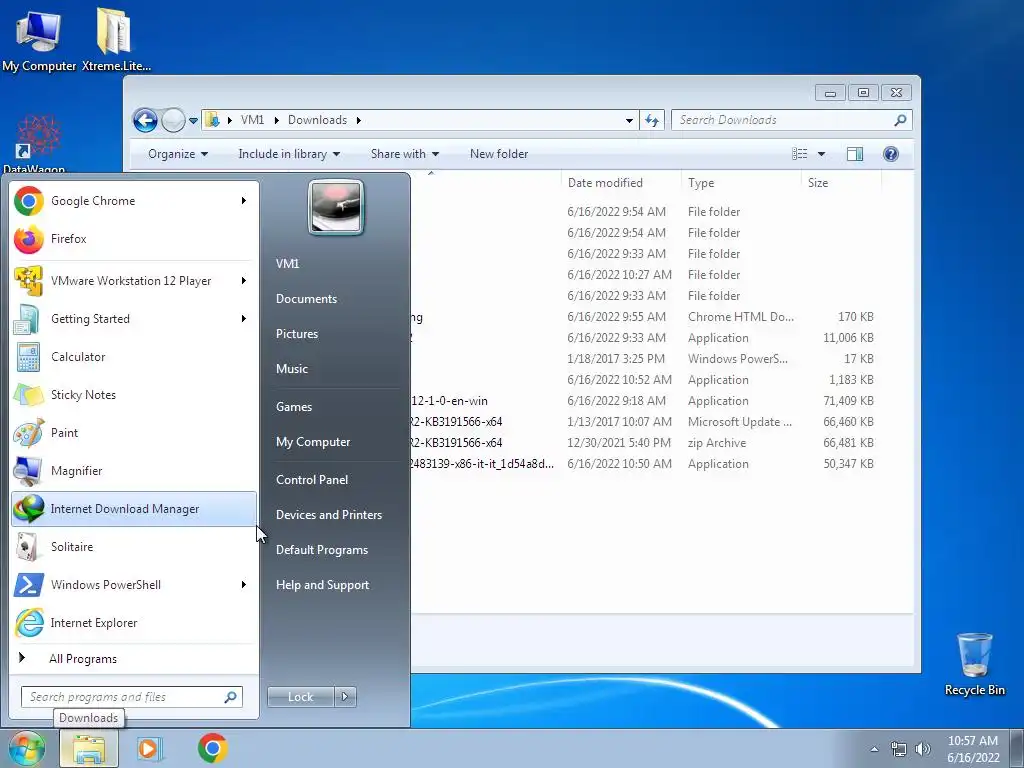Expand Google Chrome jump list arrow
The image size is (1024, 768).
pyautogui.click(x=244, y=200)
